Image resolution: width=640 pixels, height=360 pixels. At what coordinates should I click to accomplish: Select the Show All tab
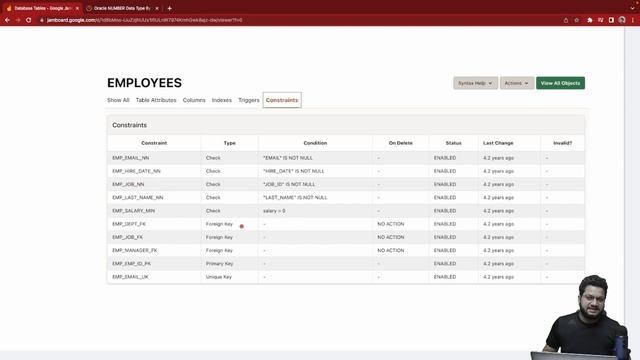pos(118,100)
